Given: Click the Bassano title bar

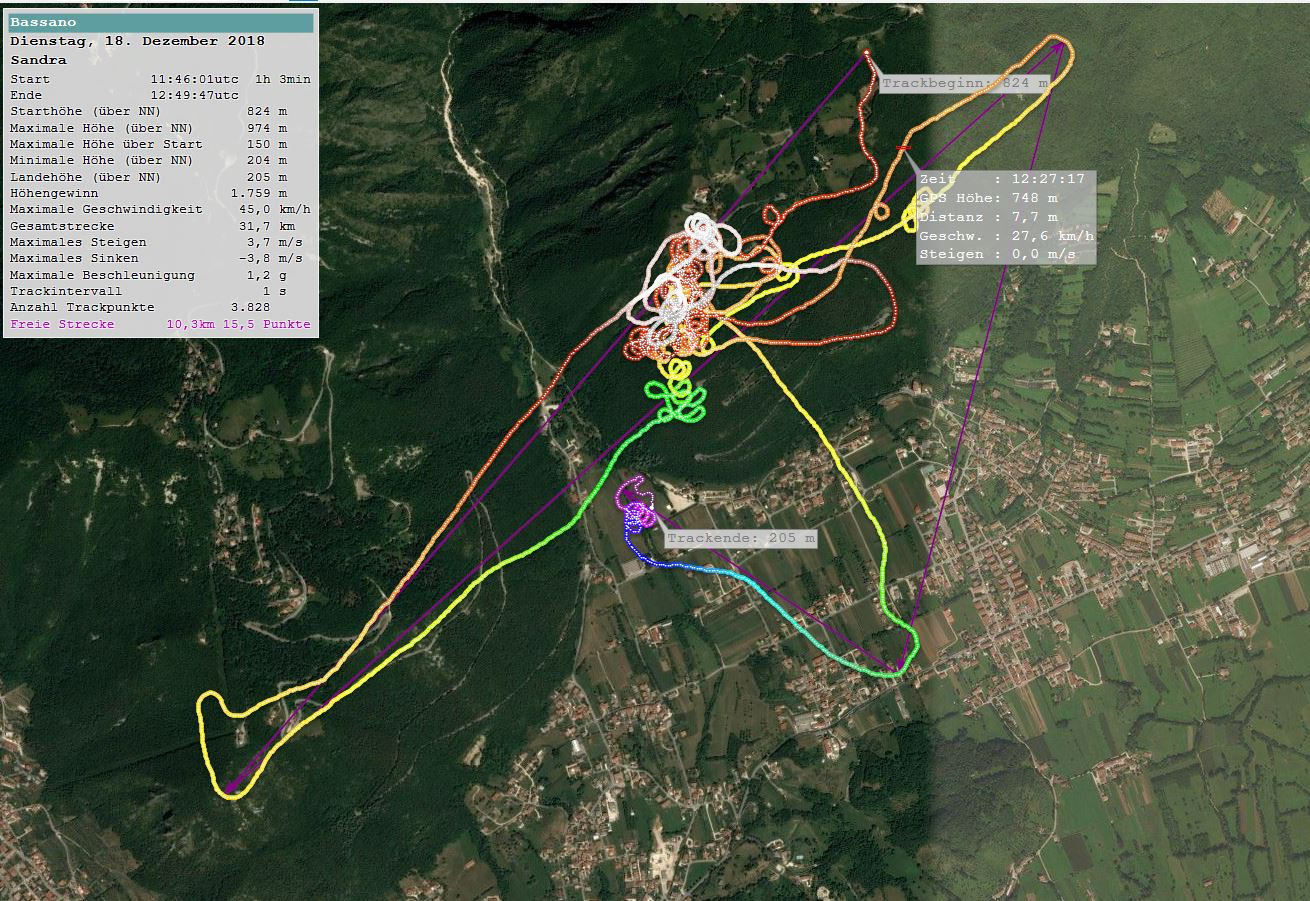Looking at the screenshot, I should point(160,22).
